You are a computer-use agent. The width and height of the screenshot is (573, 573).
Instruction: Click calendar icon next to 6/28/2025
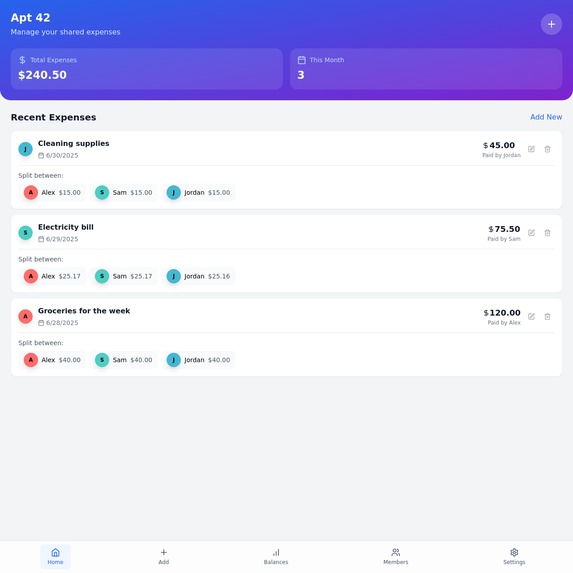(x=41, y=323)
